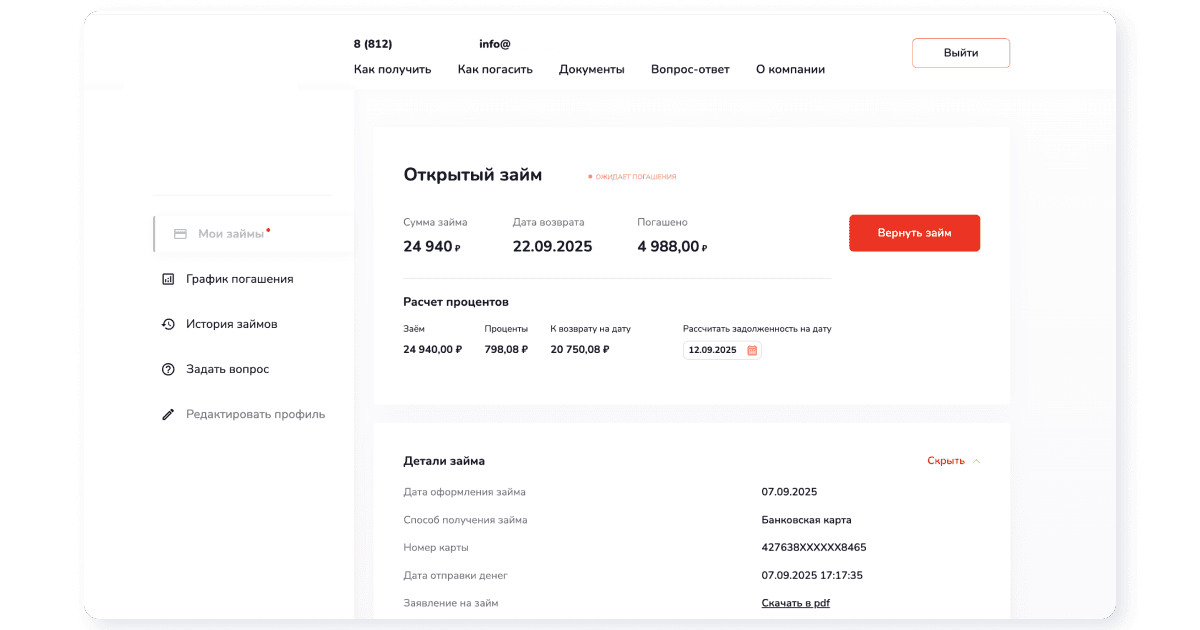Navigate to Документы in the top menu
This screenshot has width=1200, height=630.
pyautogui.click(x=591, y=69)
